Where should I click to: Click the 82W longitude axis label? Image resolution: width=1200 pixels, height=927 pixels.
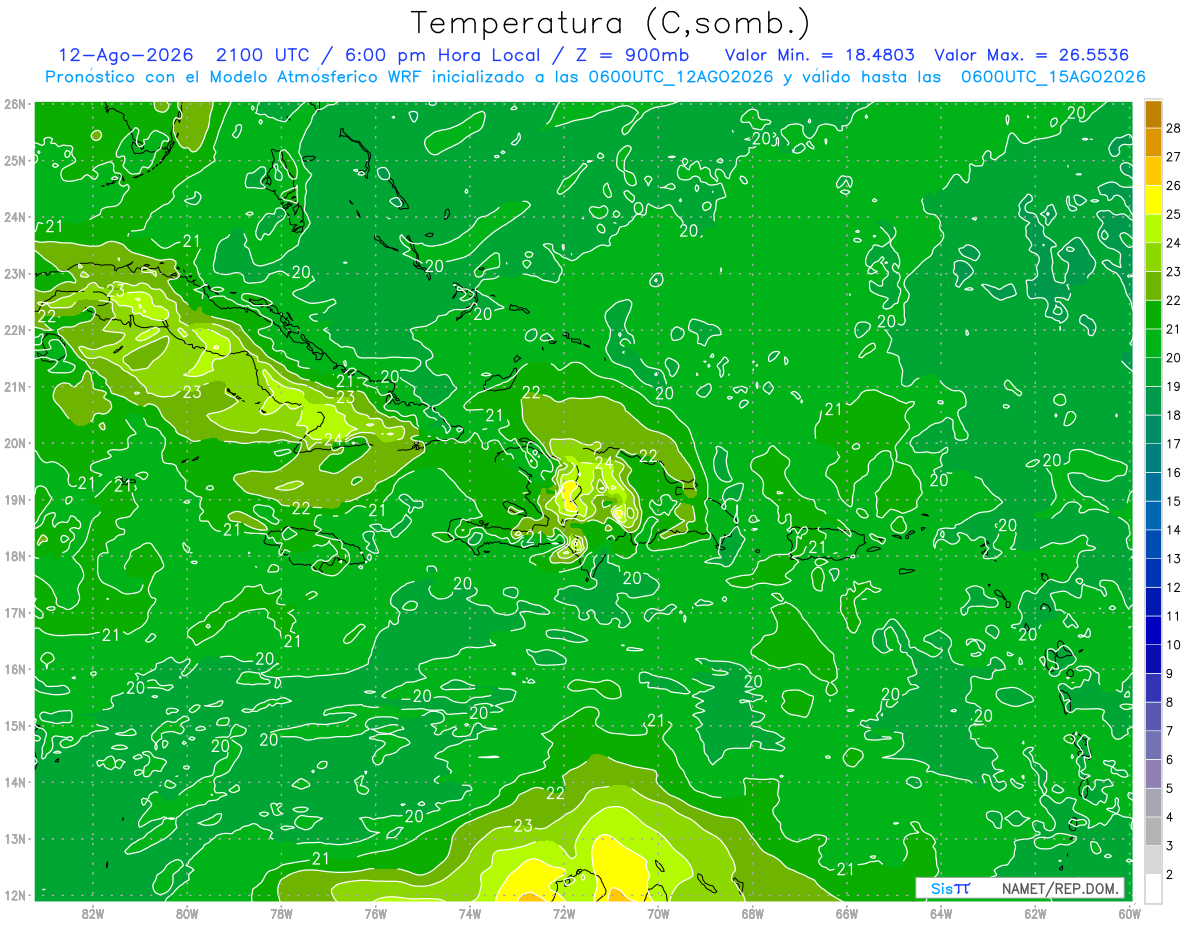93,913
